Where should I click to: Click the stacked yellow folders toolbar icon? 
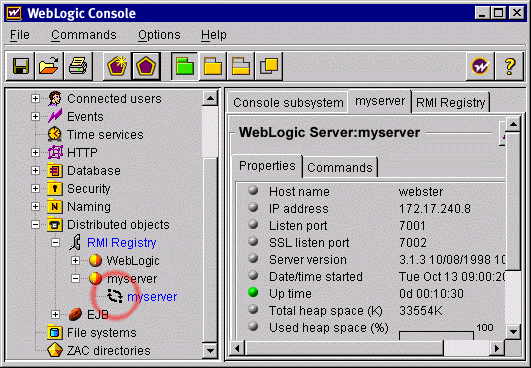click(x=241, y=66)
